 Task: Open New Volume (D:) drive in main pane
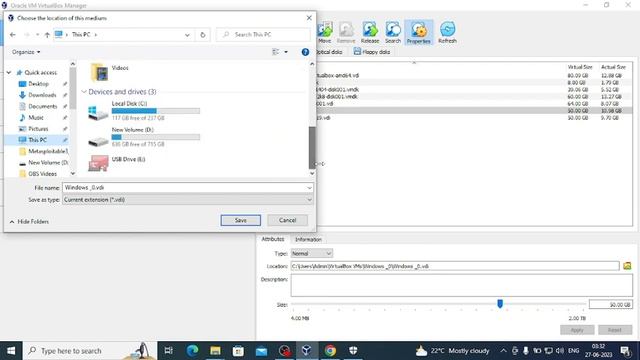tap(144, 137)
